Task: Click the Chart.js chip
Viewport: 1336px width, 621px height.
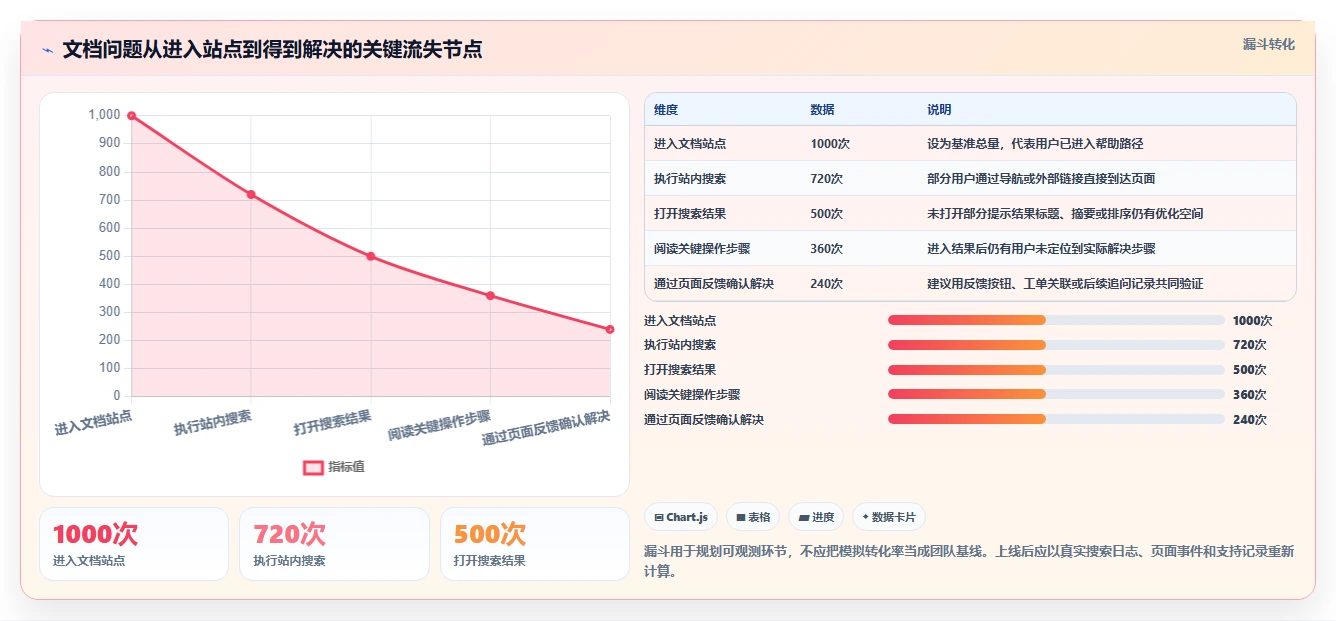Action: pos(681,517)
